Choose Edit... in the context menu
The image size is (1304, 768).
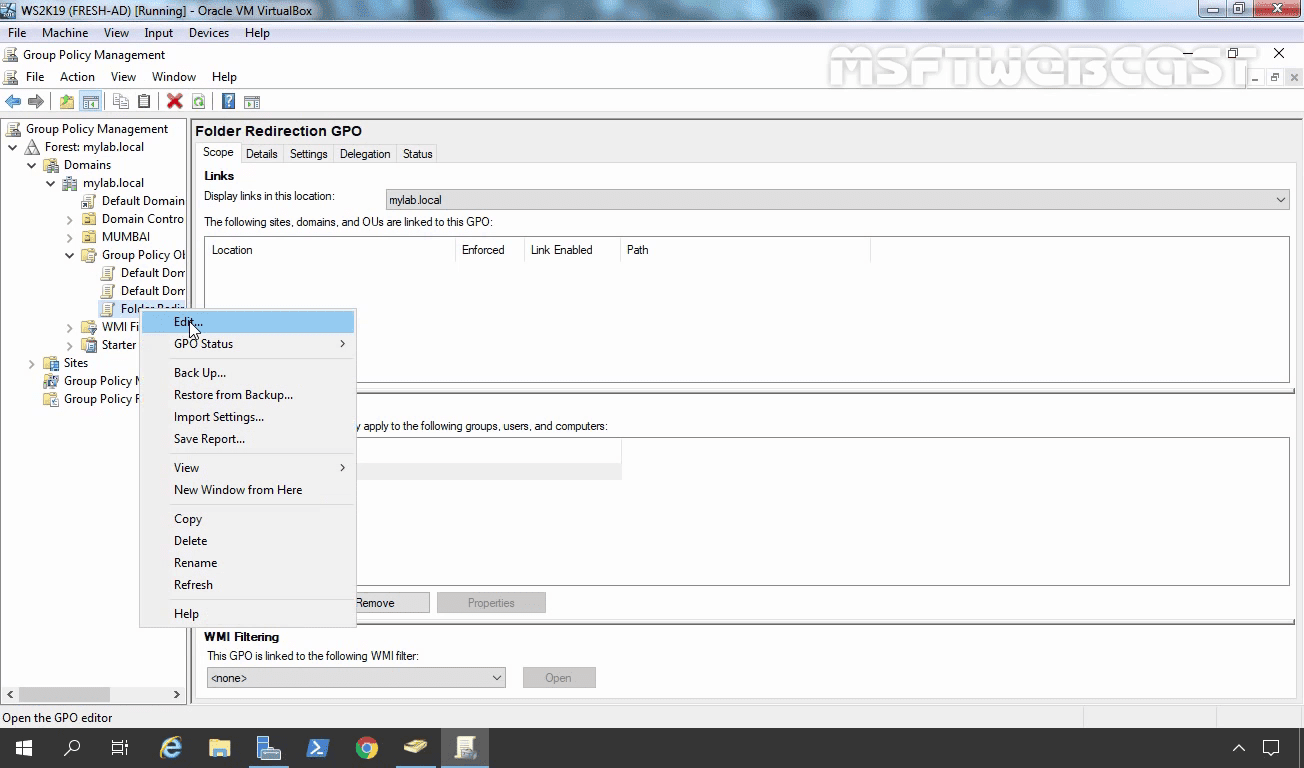(248, 322)
